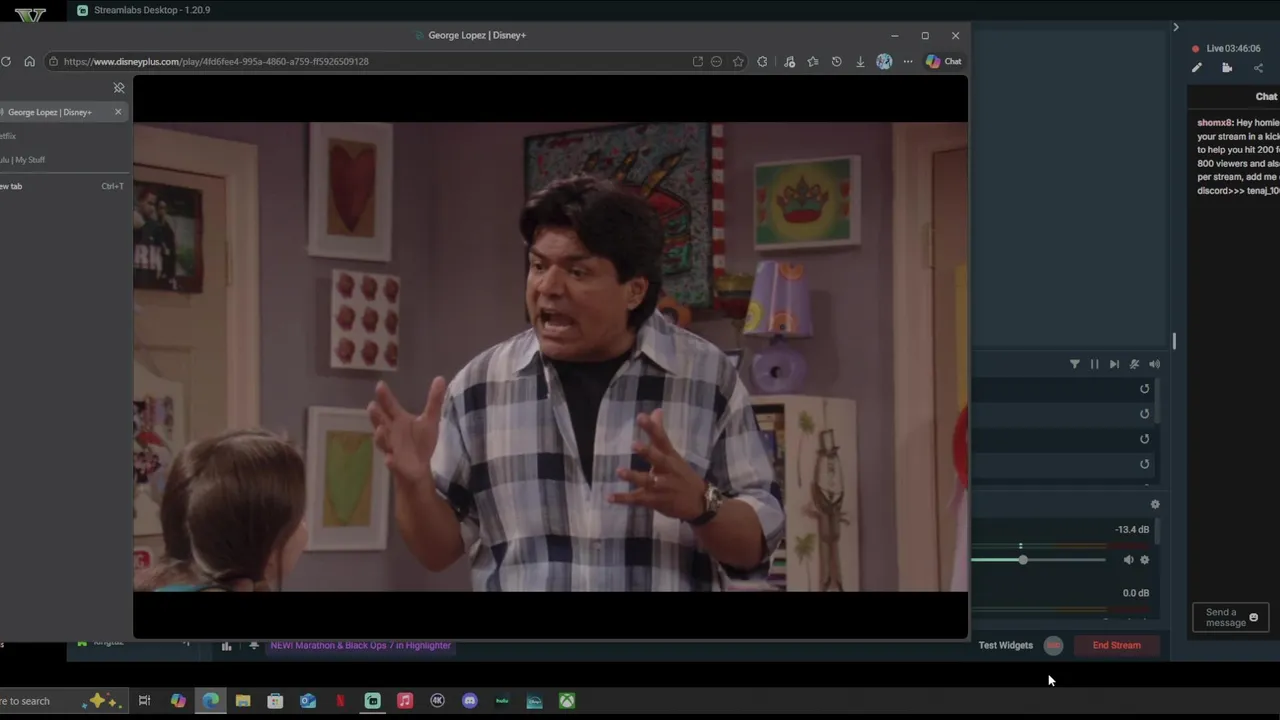1280x720 pixels.
Task: Open the downloads arrow icon
Action: (860, 61)
